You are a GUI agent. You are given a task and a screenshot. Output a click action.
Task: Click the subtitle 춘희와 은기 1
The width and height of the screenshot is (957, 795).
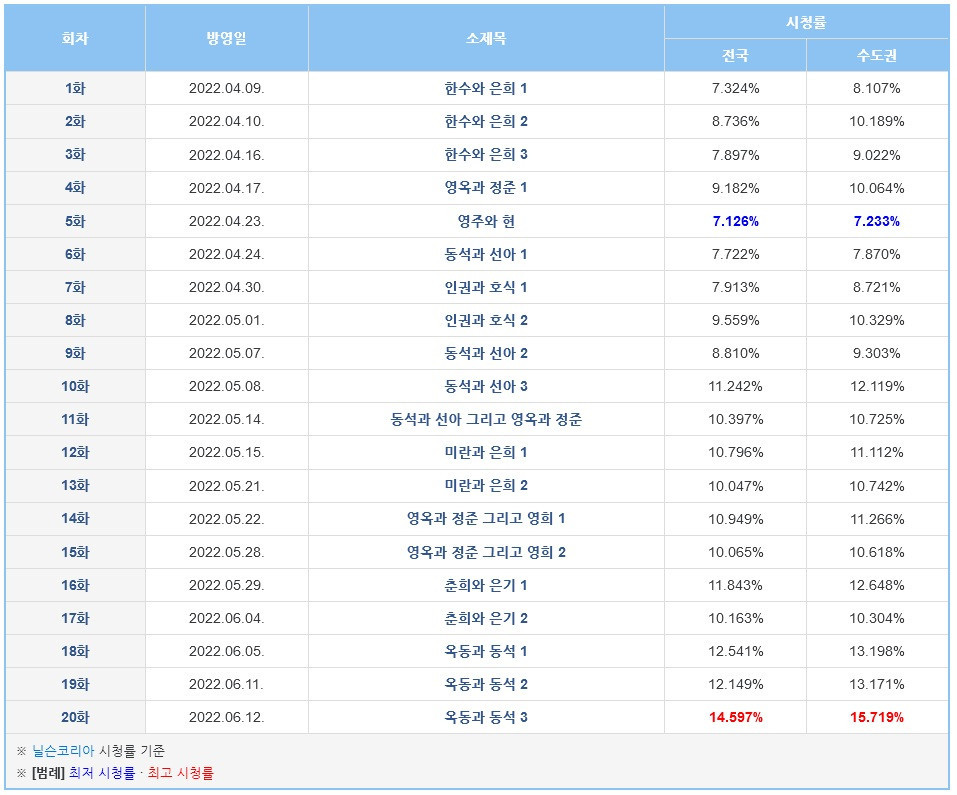[x=486, y=585]
